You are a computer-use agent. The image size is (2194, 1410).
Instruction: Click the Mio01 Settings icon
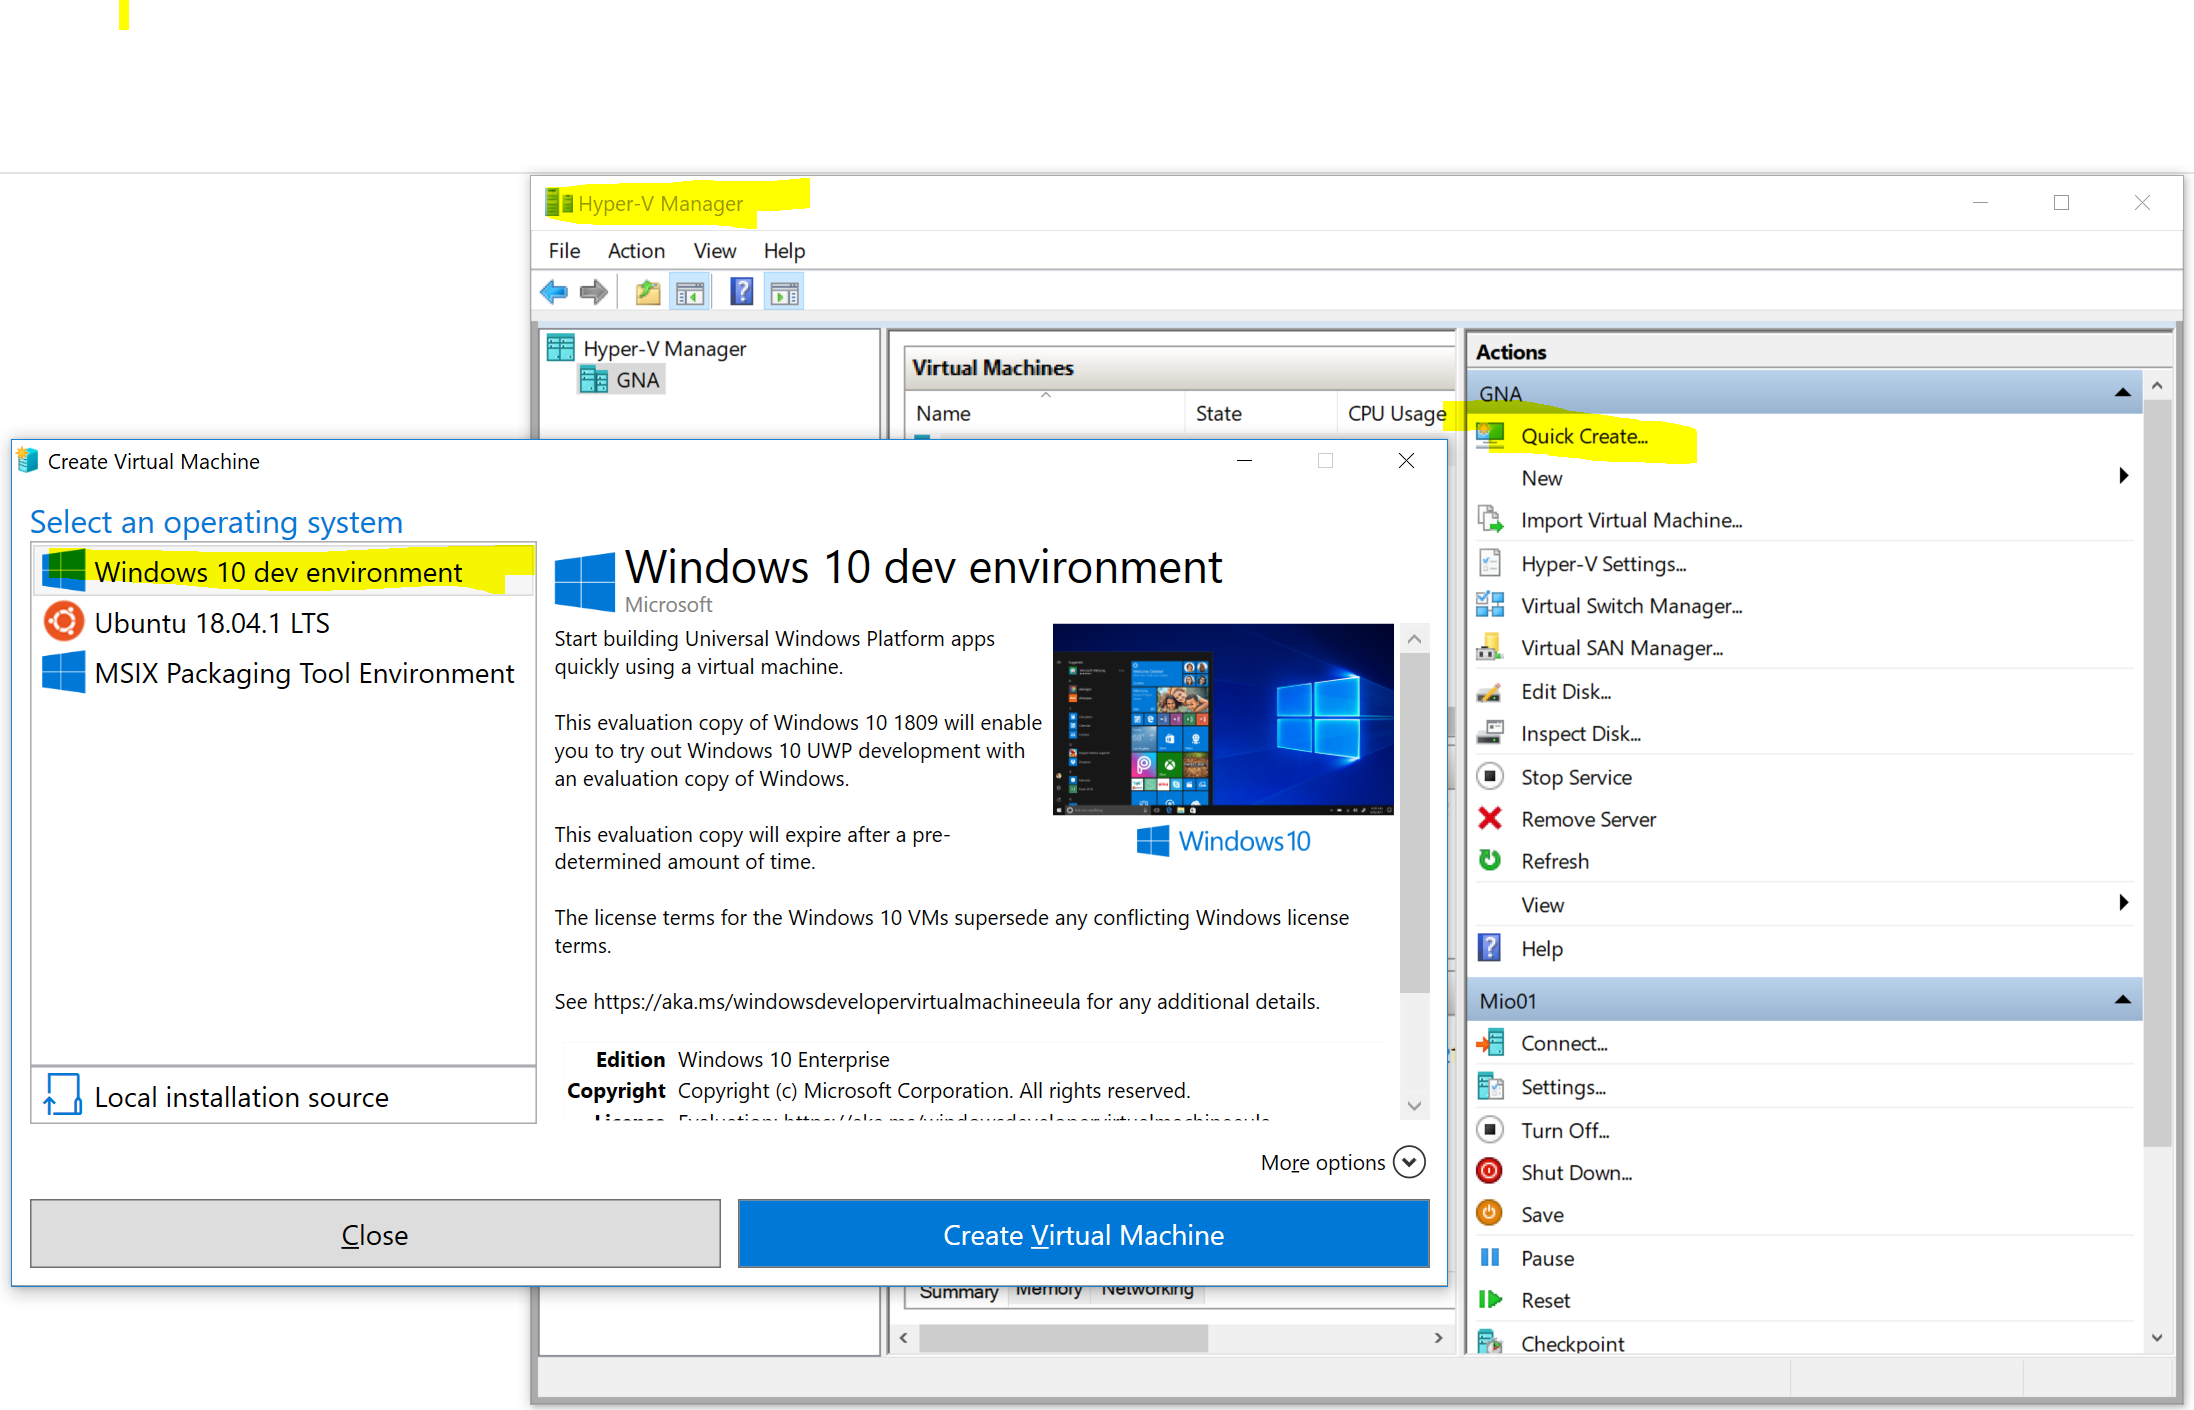(1490, 1086)
